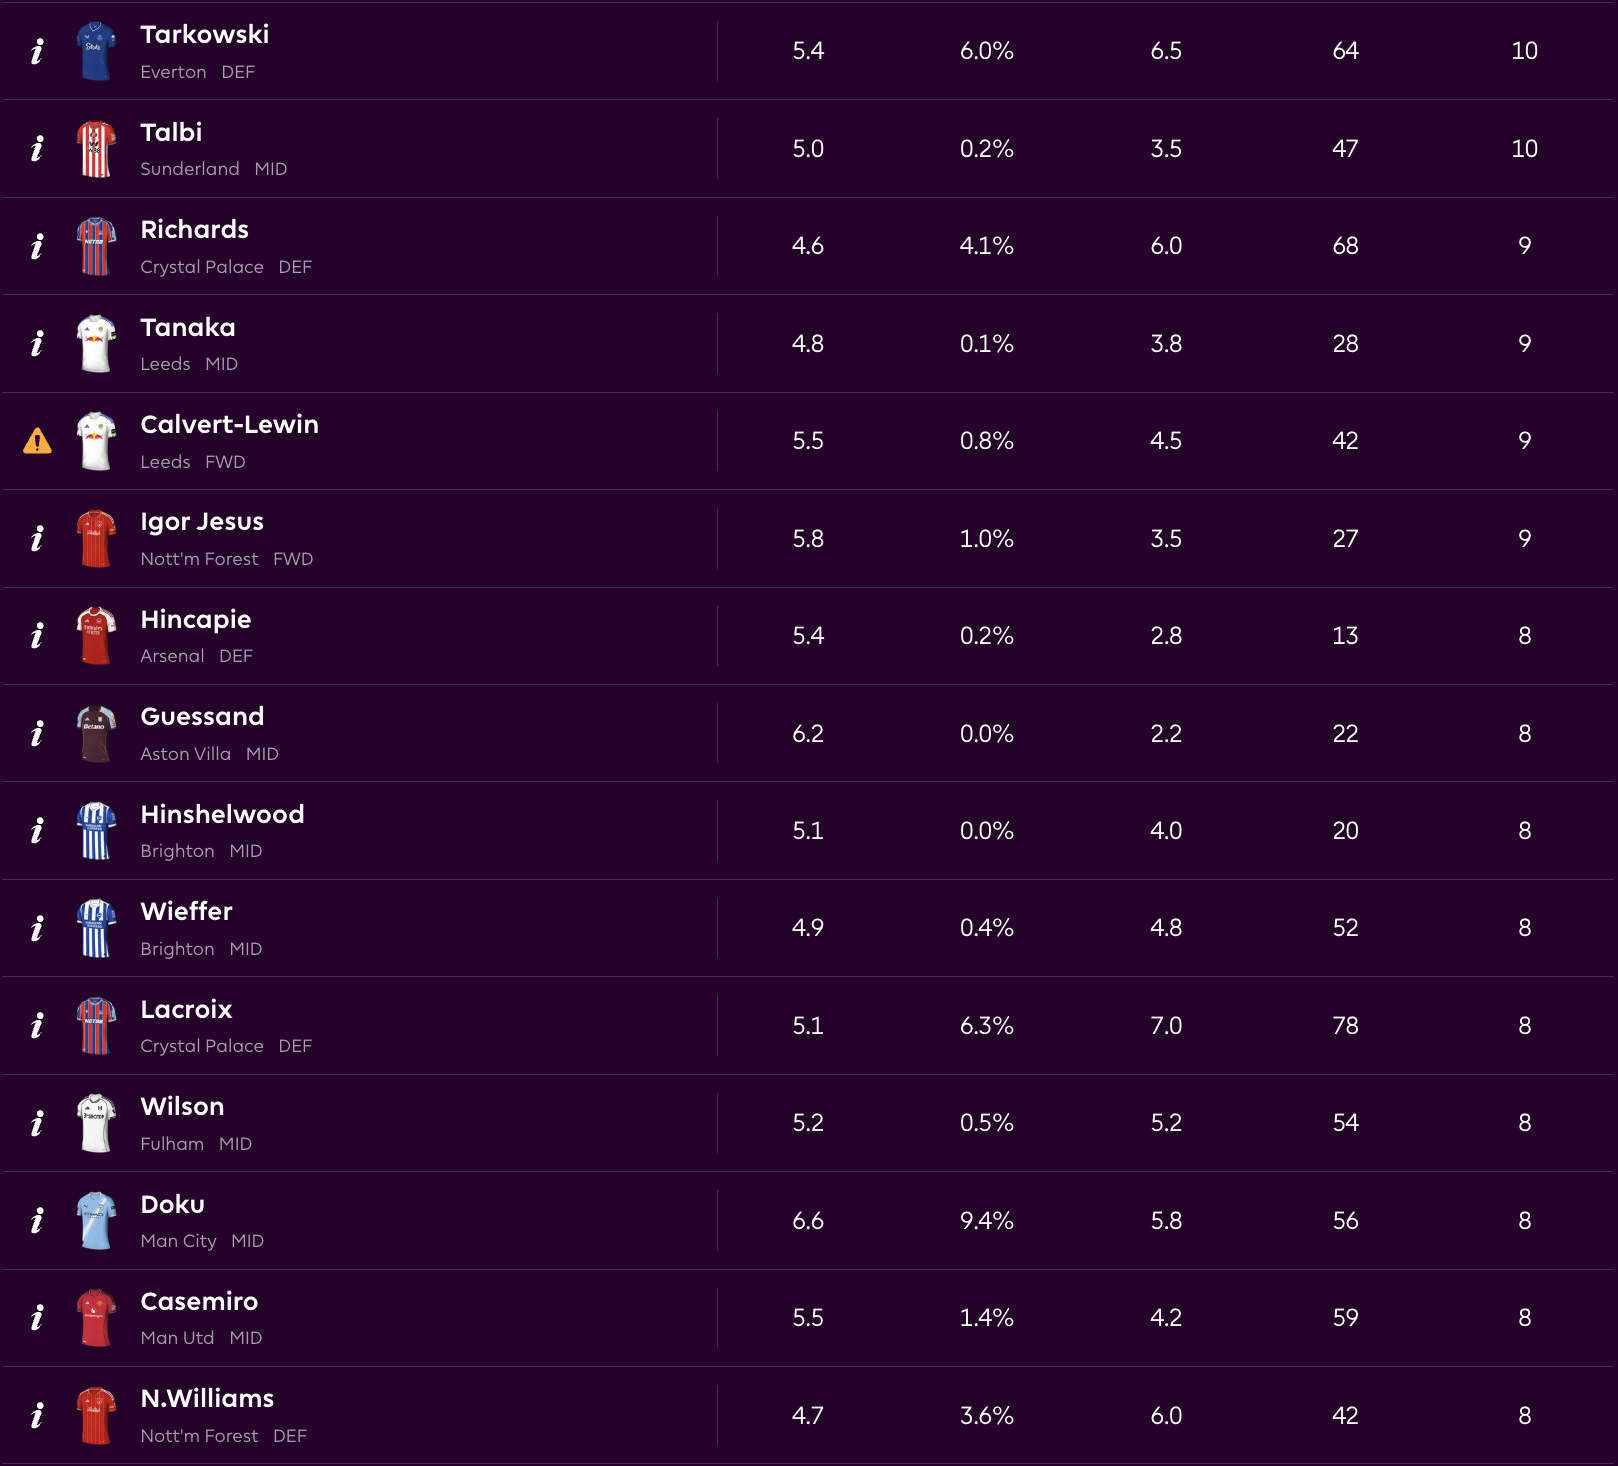1618x1466 pixels.
Task: Click Casemiro's 5.5 price value
Action: click(807, 1318)
